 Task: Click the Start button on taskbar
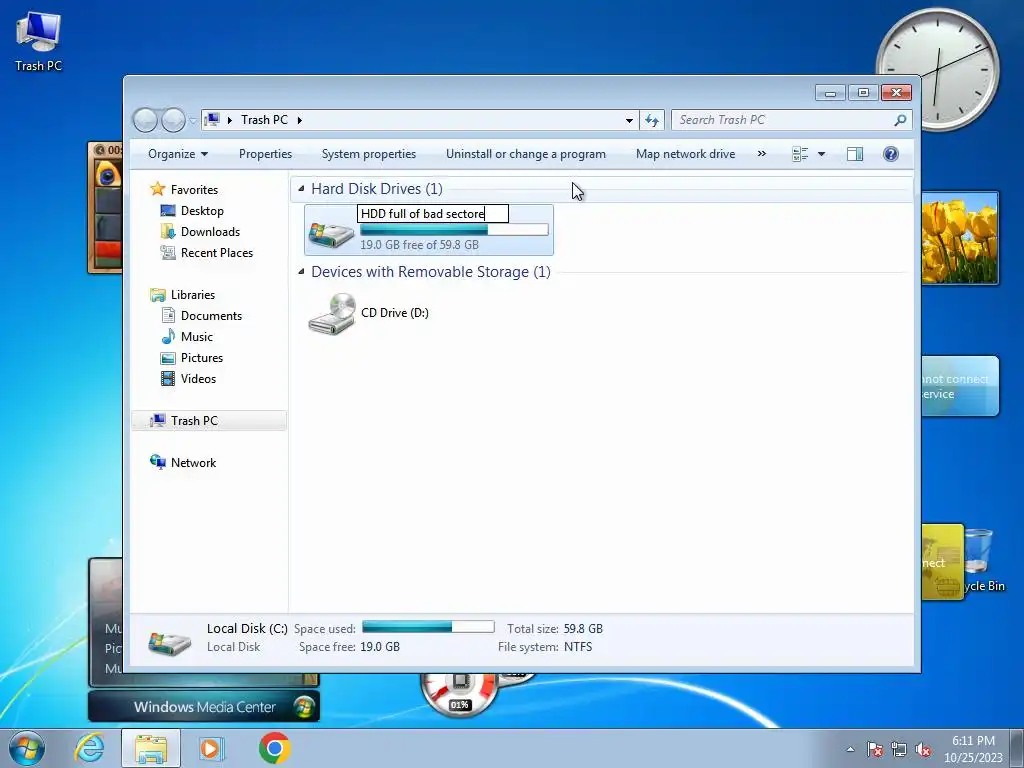[27, 748]
